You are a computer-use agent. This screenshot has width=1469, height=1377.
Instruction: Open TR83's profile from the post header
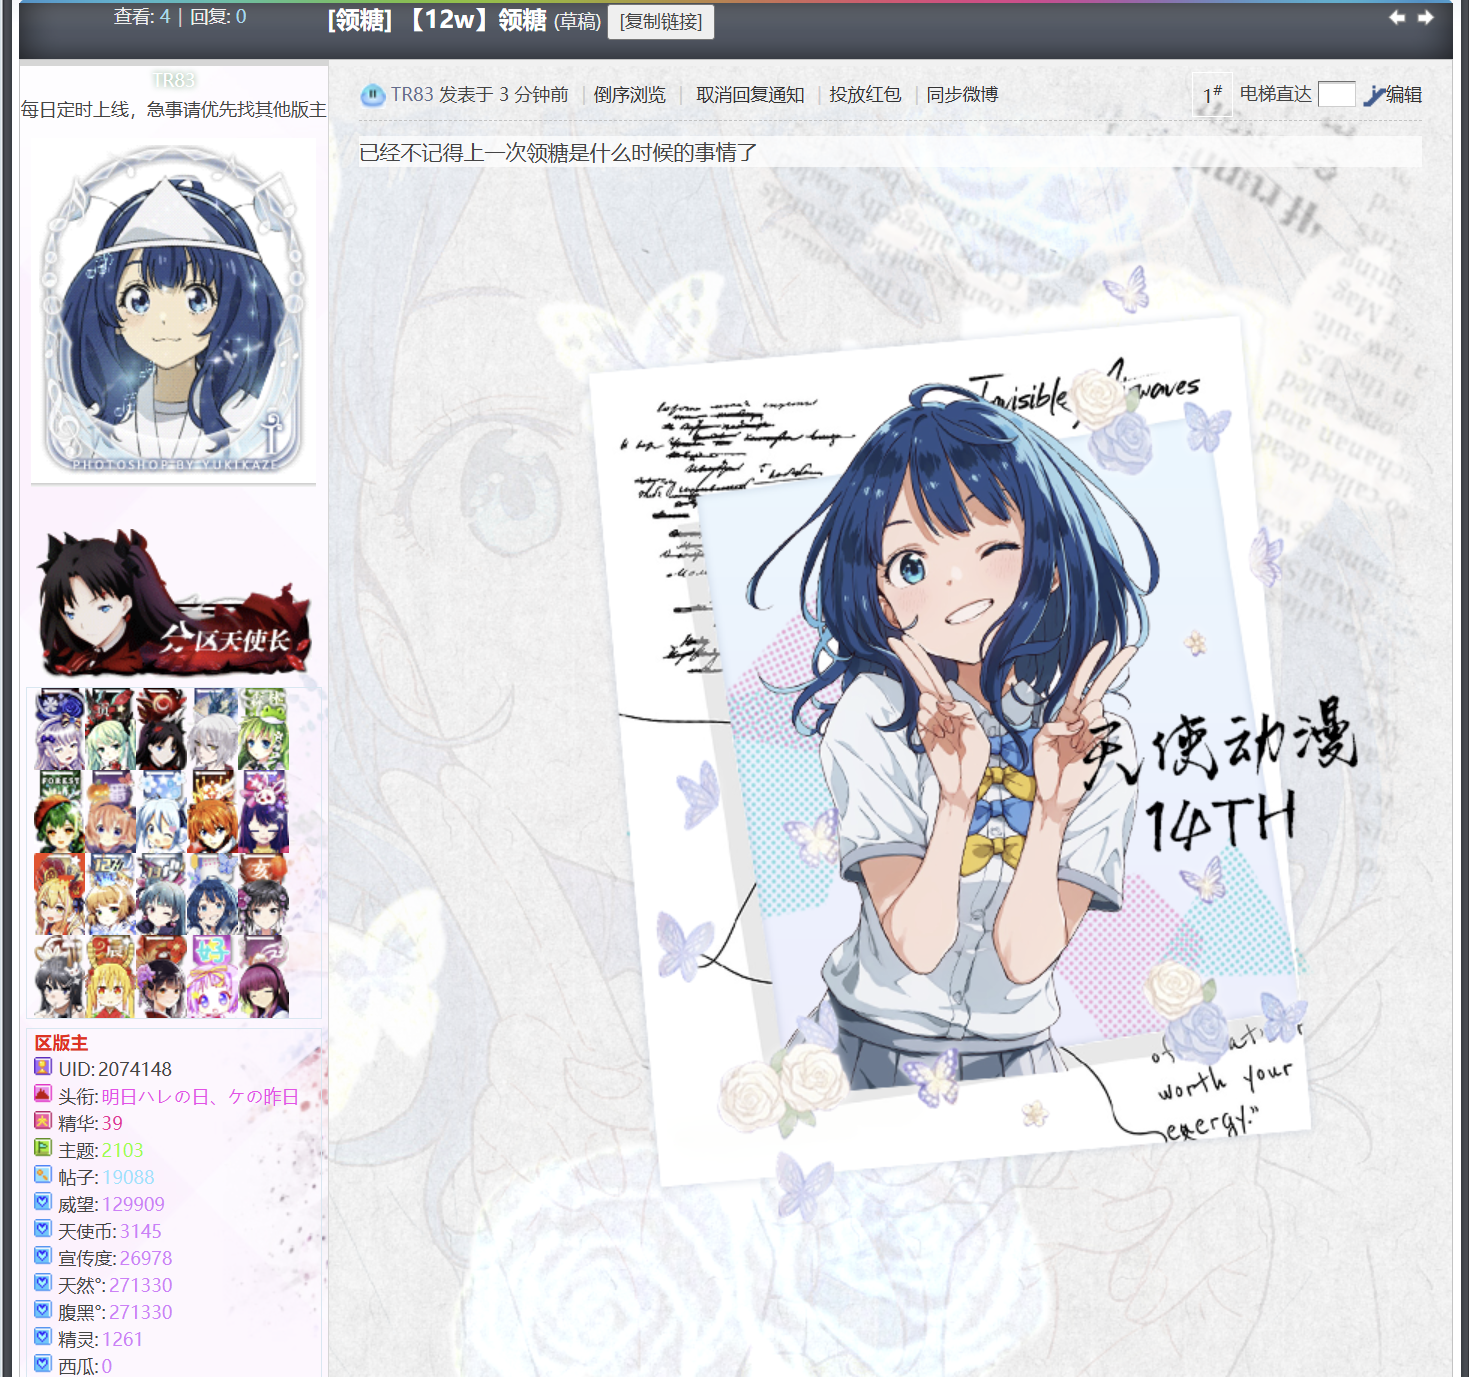tap(412, 95)
